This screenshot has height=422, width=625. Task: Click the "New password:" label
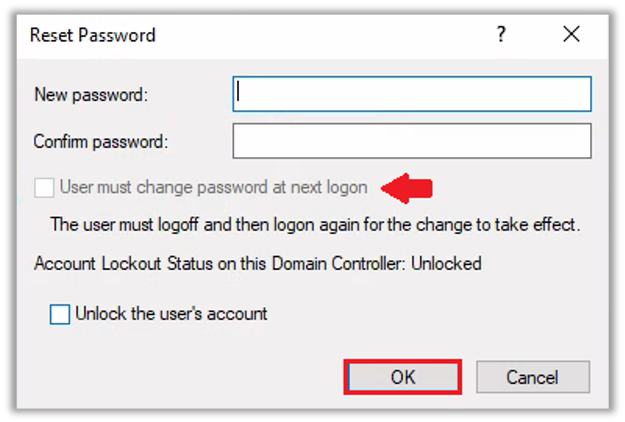click(x=91, y=95)
